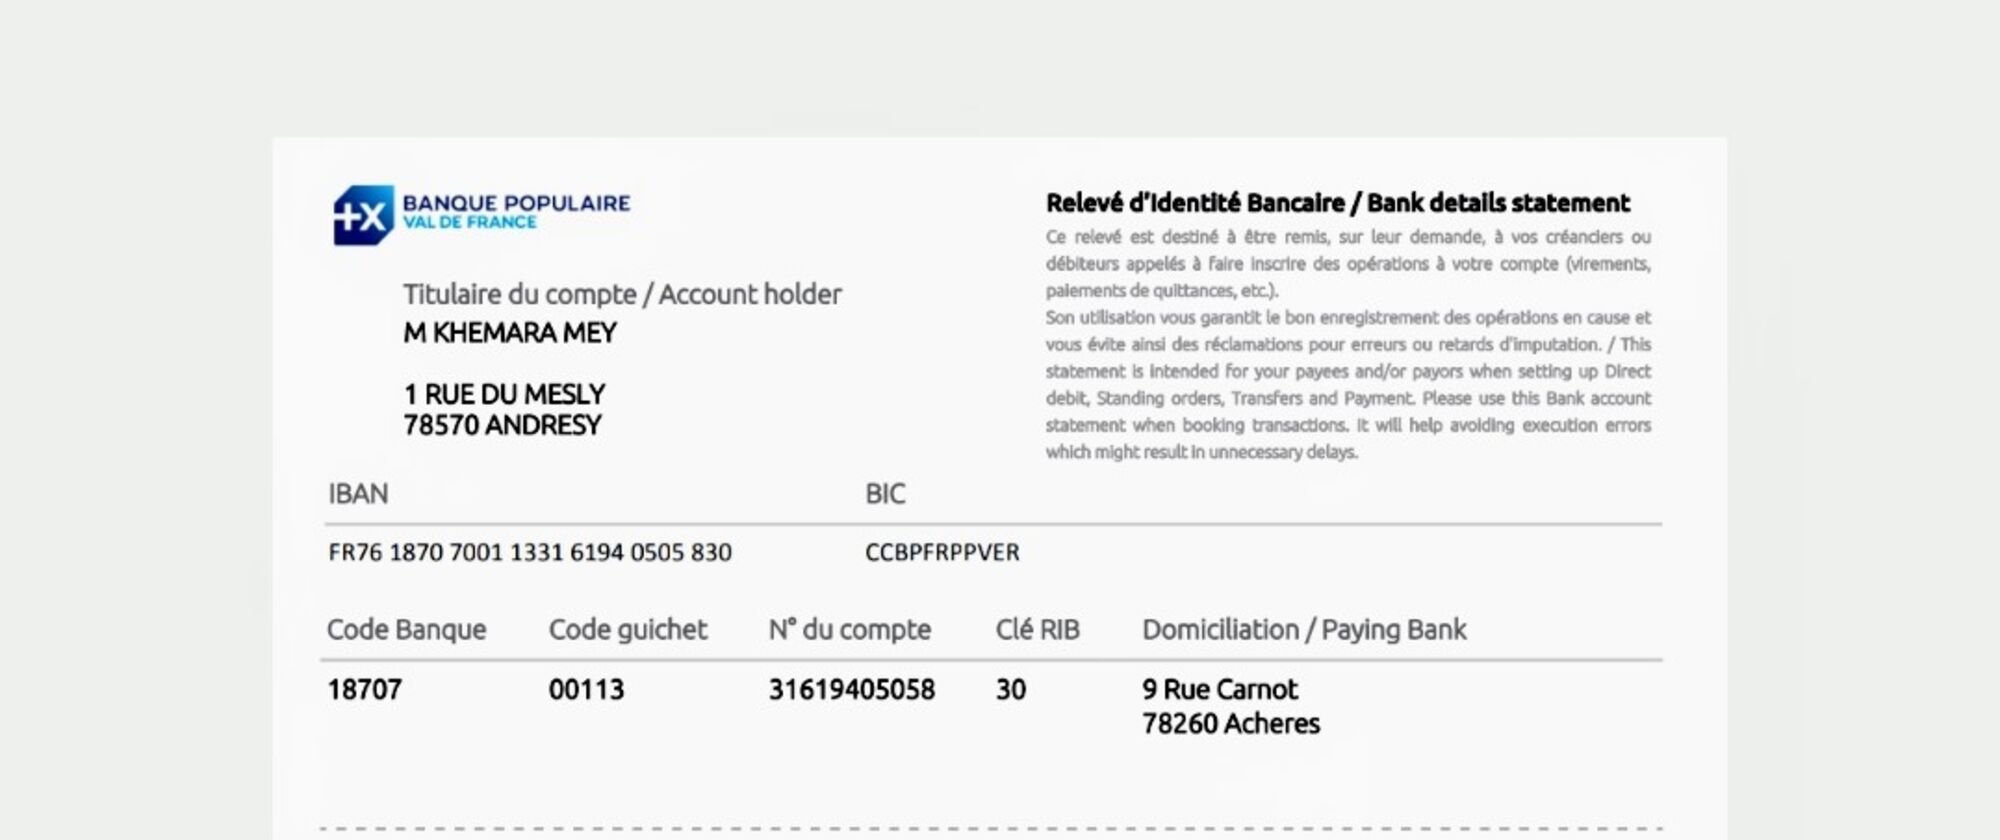Click the Banque Populaire Val de France name
This screenshot has height=840, width=2000.
pyautogui.click(x=516, y=211)
